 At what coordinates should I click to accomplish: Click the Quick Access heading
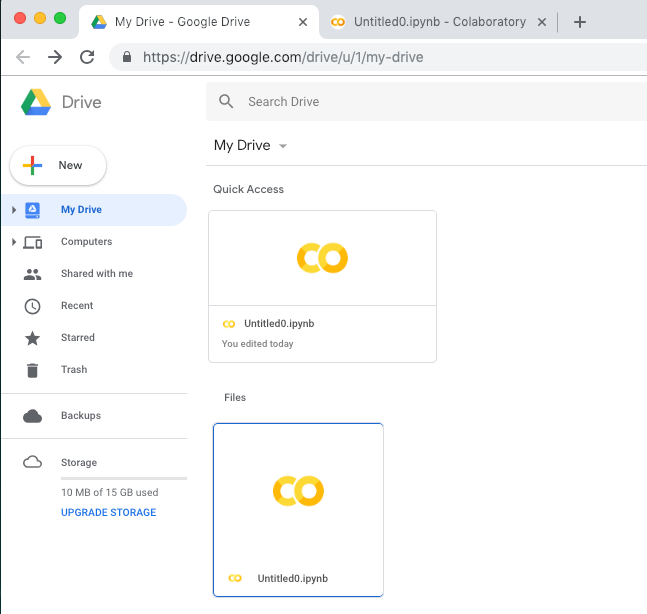tap(248, 189)
